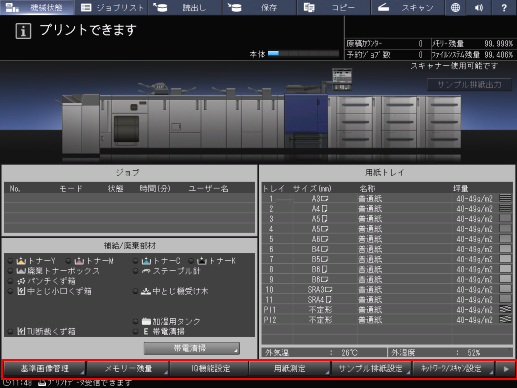Click the 原稿カウンター field

pos(388,44)
